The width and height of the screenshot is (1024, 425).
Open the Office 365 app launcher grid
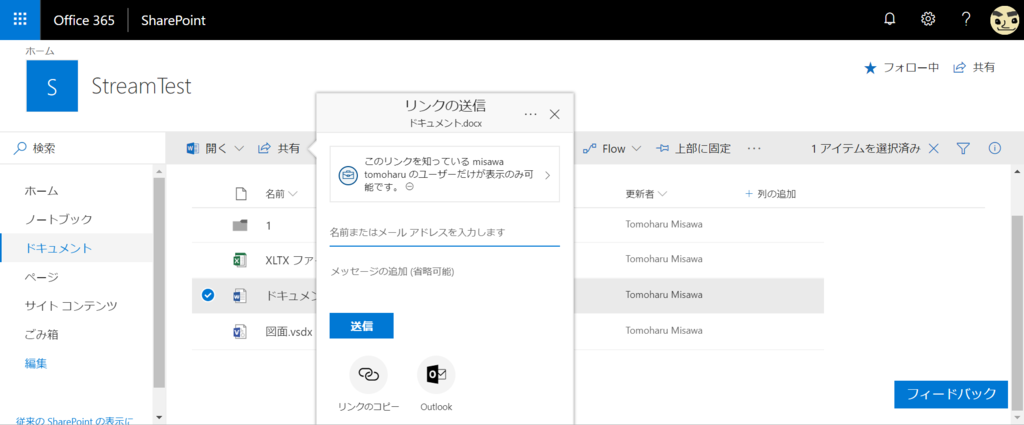click(x=20, y=20)
